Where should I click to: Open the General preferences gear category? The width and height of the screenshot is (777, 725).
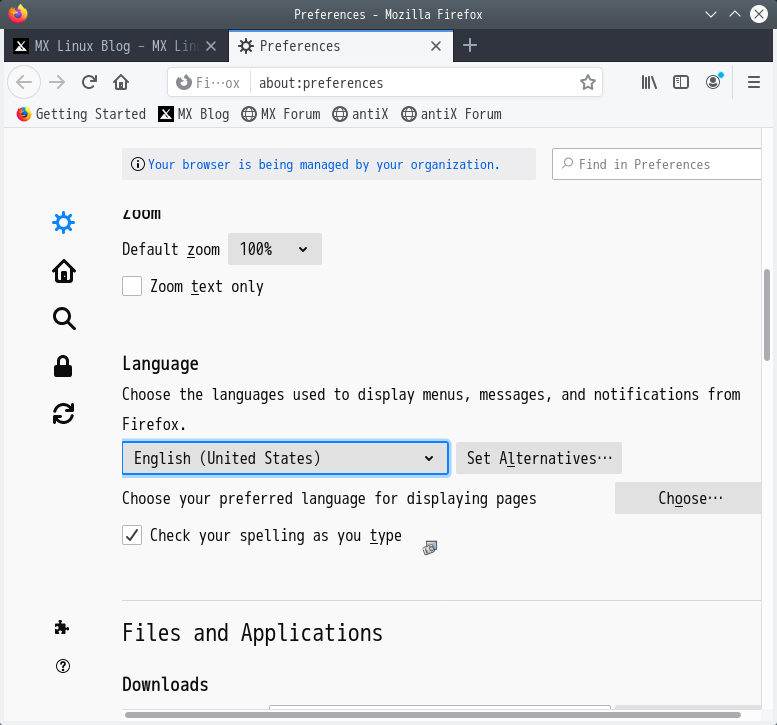point(63,223)
